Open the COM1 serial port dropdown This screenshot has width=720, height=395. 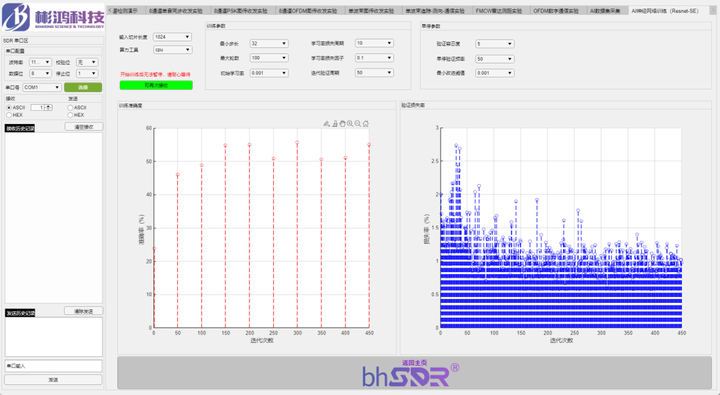pos(42,87)
